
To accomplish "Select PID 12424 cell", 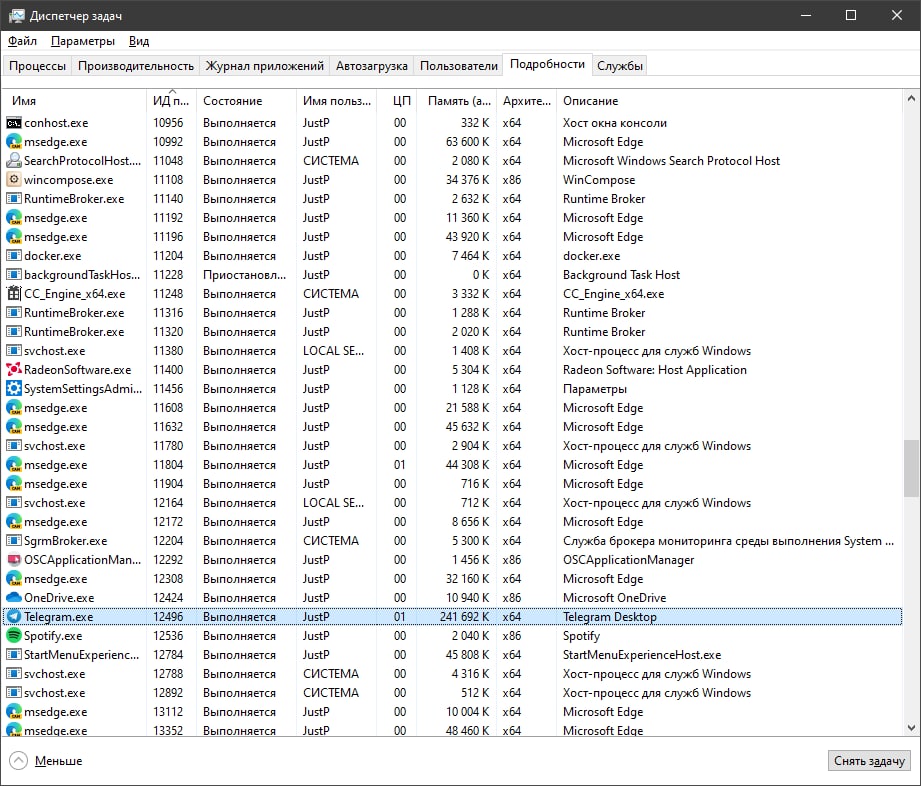I will [168, 597].
